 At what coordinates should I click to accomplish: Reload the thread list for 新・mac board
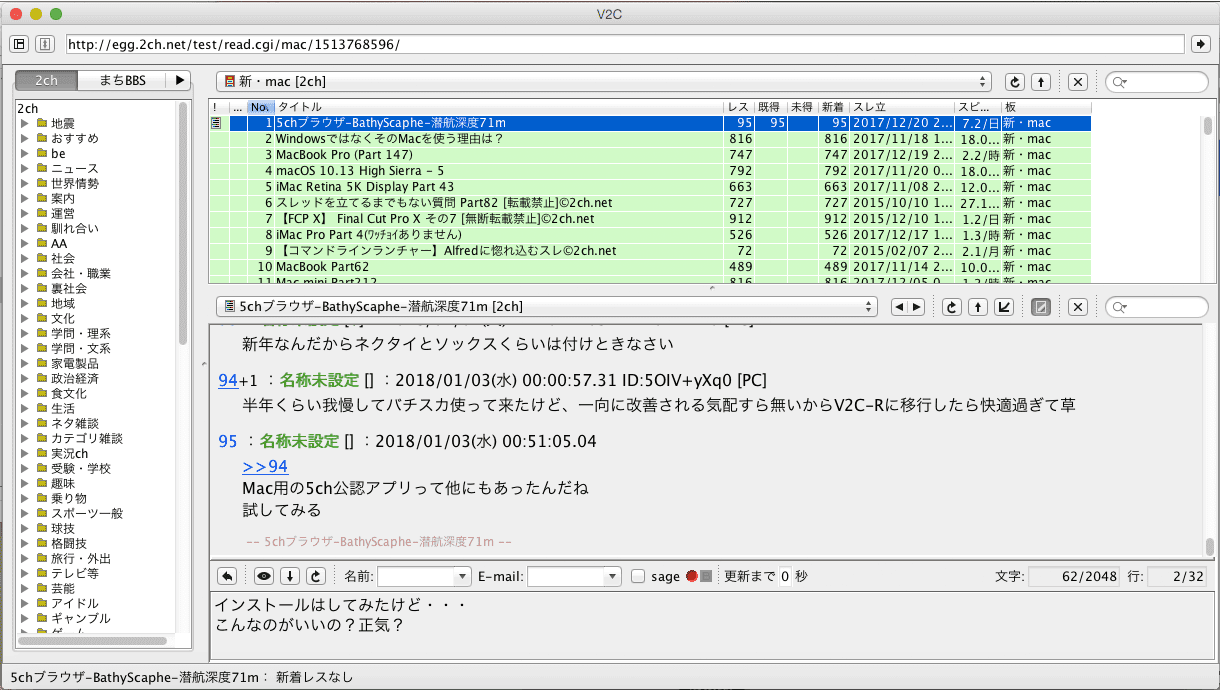tap(1014, 82)
